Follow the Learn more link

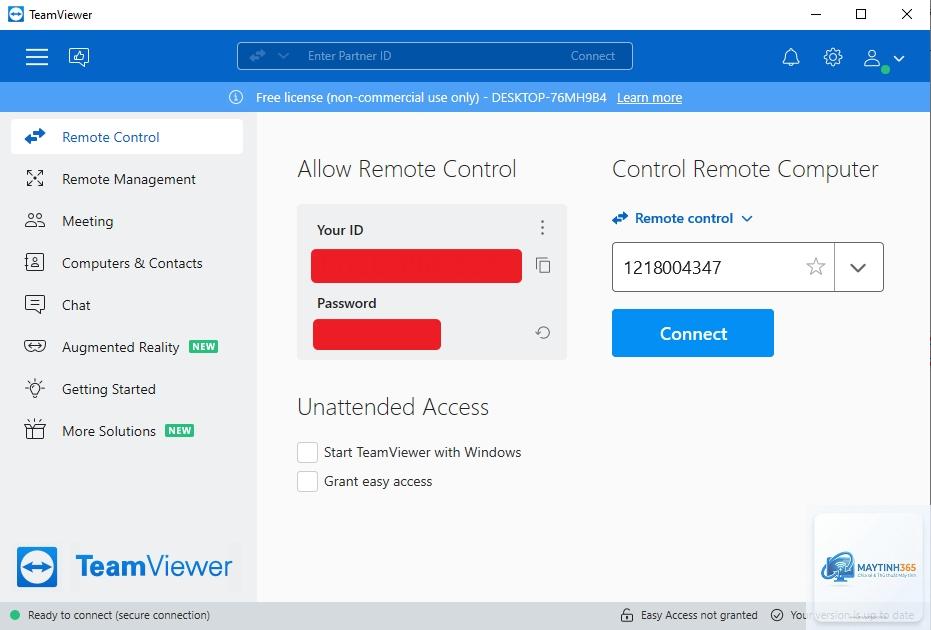pos(649,97)
